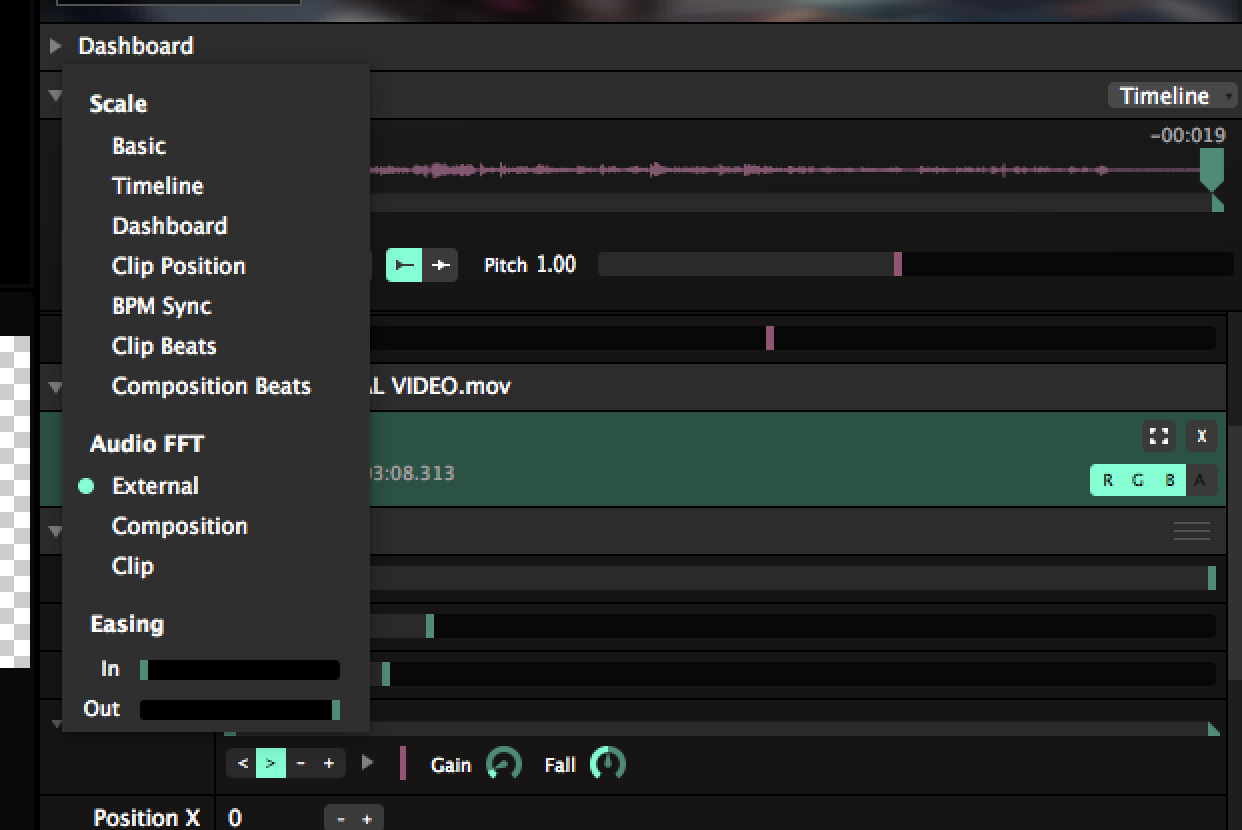The image size is (1242, 830).
Task: Click the X icon in green clip panel
Action: click(x=1202, y=436)
